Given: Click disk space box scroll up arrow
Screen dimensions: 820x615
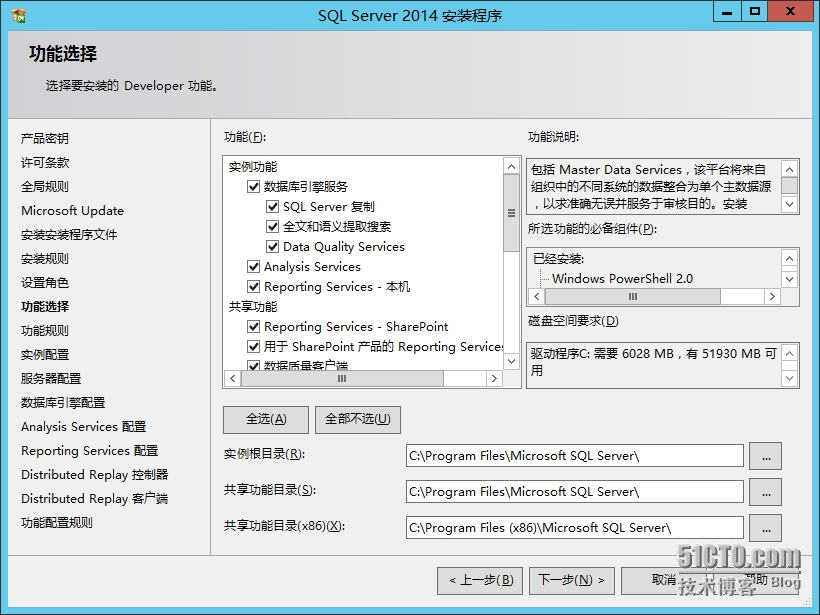Looking at the screenshot, I should pos(790,354).
